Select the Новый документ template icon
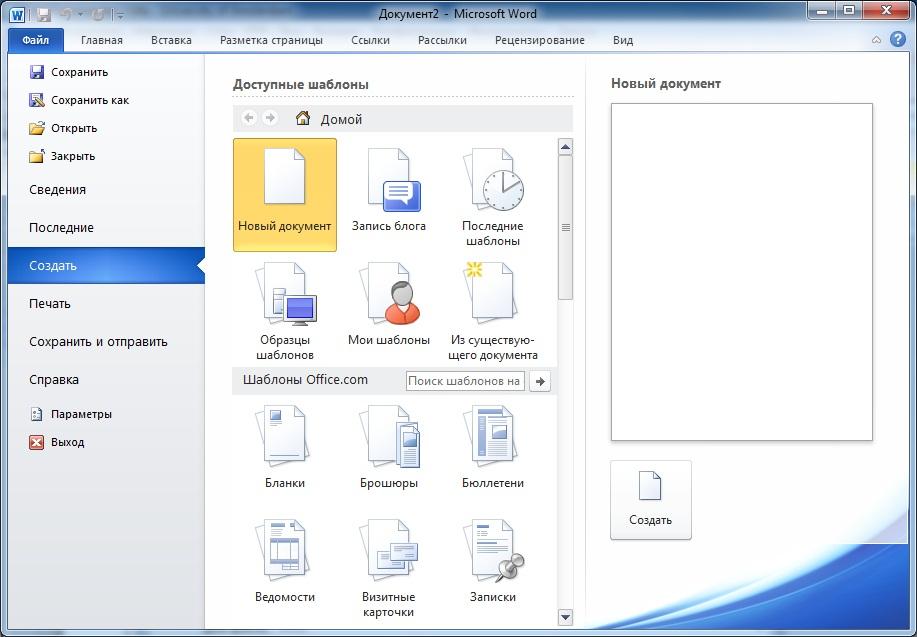The height and width of the screenshot is (637, 917). tap(285, 195)
